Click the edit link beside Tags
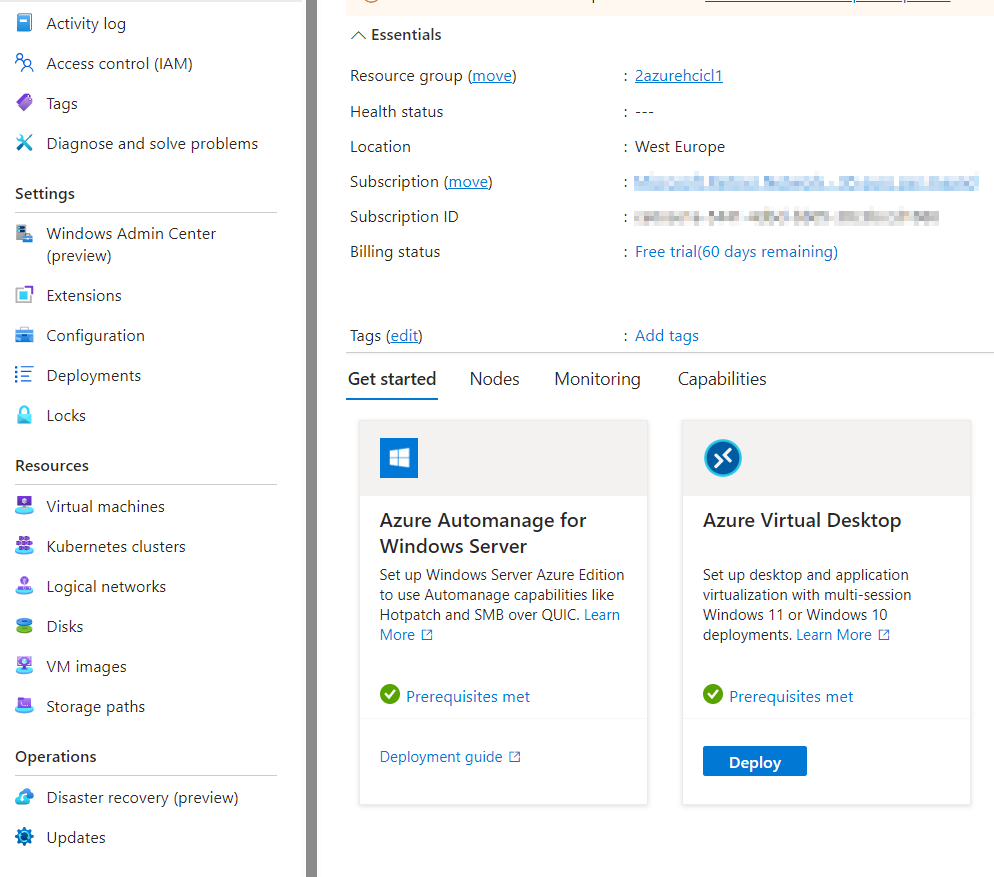Image resolution: width=994 pixels, height=877 pixels. coord(404,335)
